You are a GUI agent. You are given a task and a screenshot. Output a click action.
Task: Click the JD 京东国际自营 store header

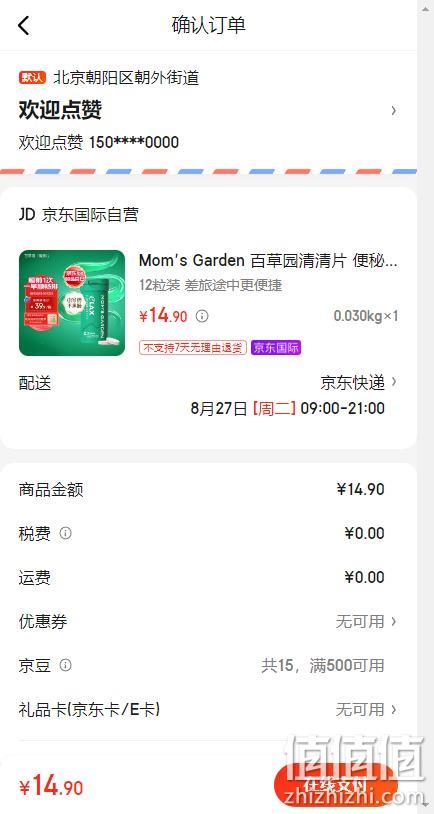79,214
